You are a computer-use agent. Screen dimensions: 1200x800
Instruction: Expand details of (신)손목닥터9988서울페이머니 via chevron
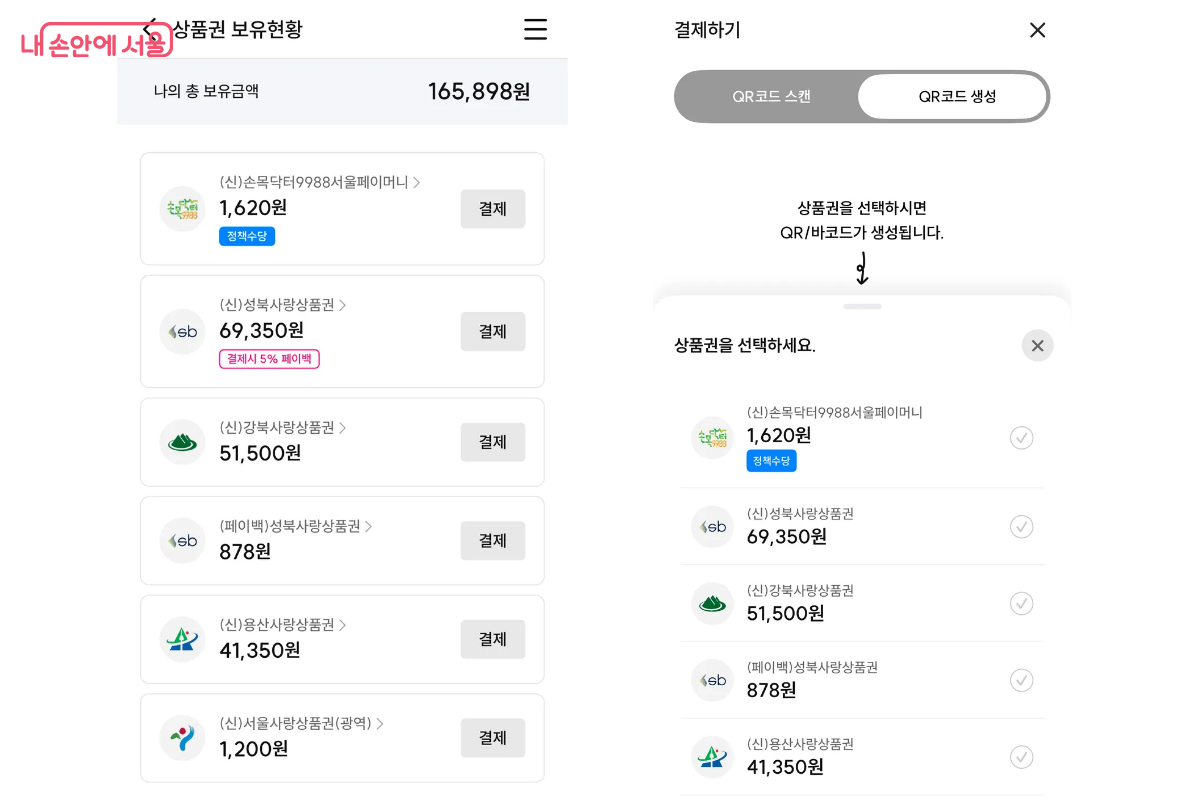point(418,182)
